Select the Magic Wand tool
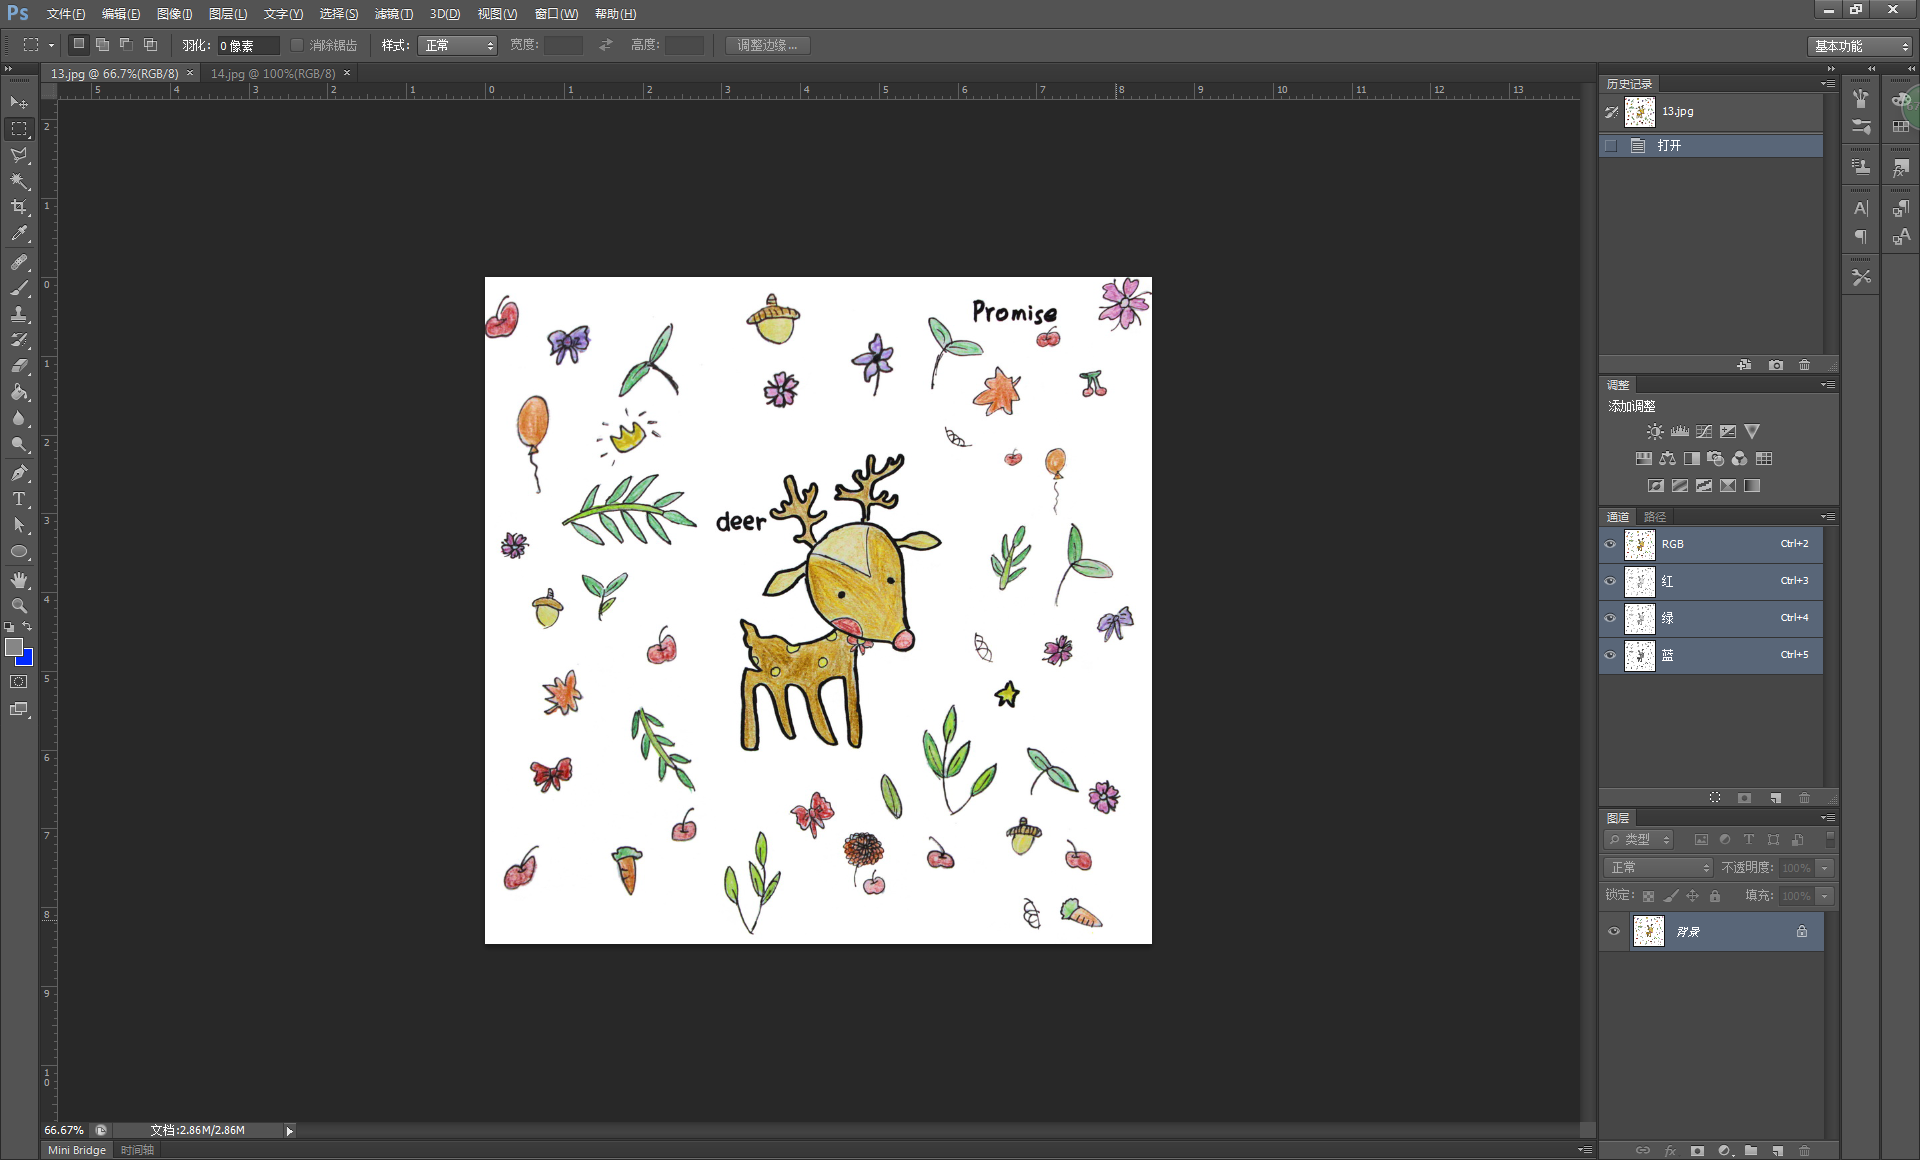The width and height of the screenshot is (1920, 1160). coord(19,181)
